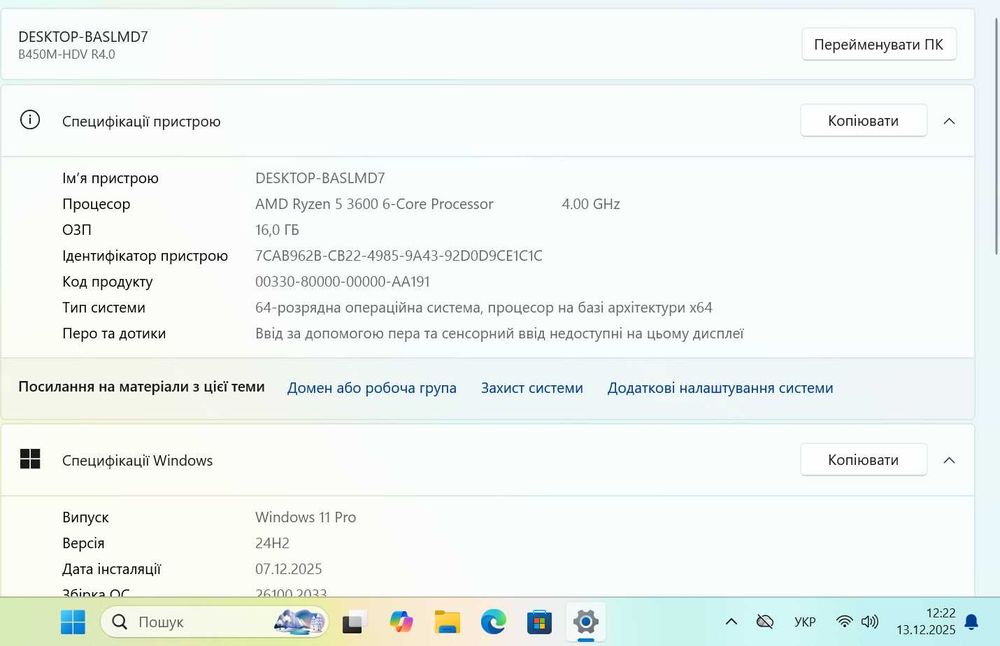Click the OneDrive cloud tray icon
The width and height of the screenshot is (1000, 646).
coord(765,621)
